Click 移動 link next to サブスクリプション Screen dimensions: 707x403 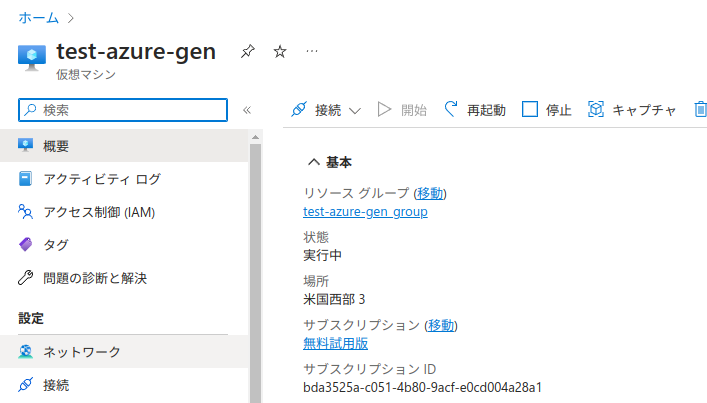(x=441, y=325)
